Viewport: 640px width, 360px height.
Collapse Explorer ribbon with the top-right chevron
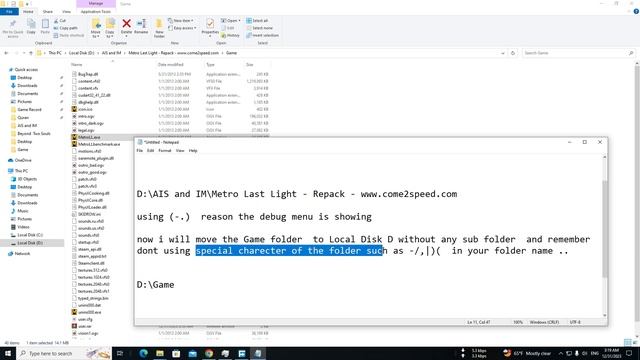[x=629, y=12]
